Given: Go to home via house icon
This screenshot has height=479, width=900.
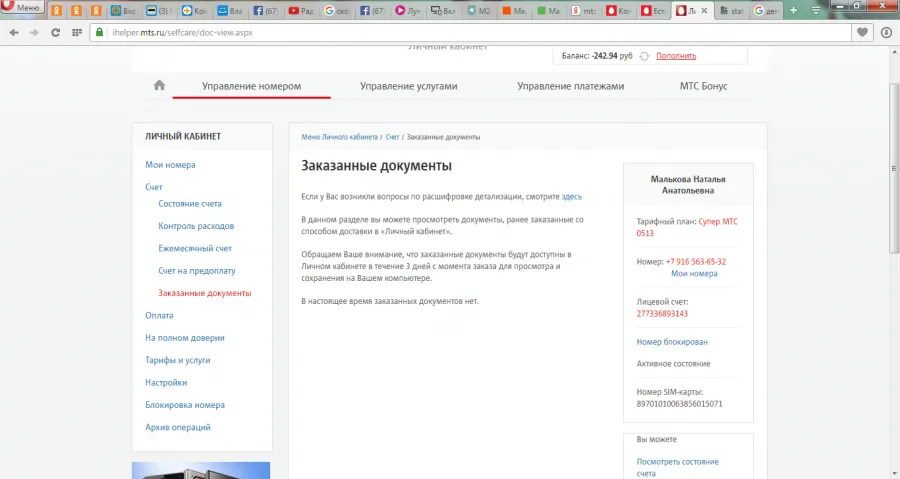Looking at the screenshot, I should (x=160, y=85).
